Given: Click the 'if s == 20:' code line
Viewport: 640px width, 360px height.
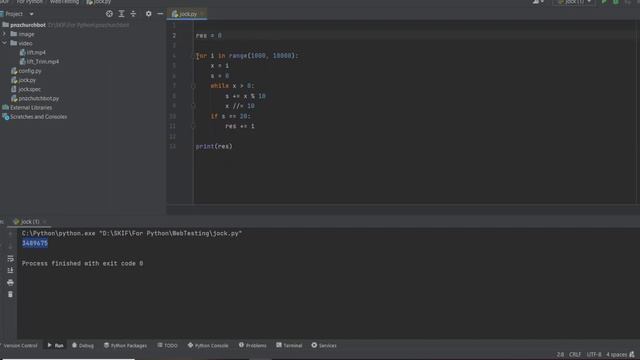Looking at the screenshot, I should [x=231, y=116].
